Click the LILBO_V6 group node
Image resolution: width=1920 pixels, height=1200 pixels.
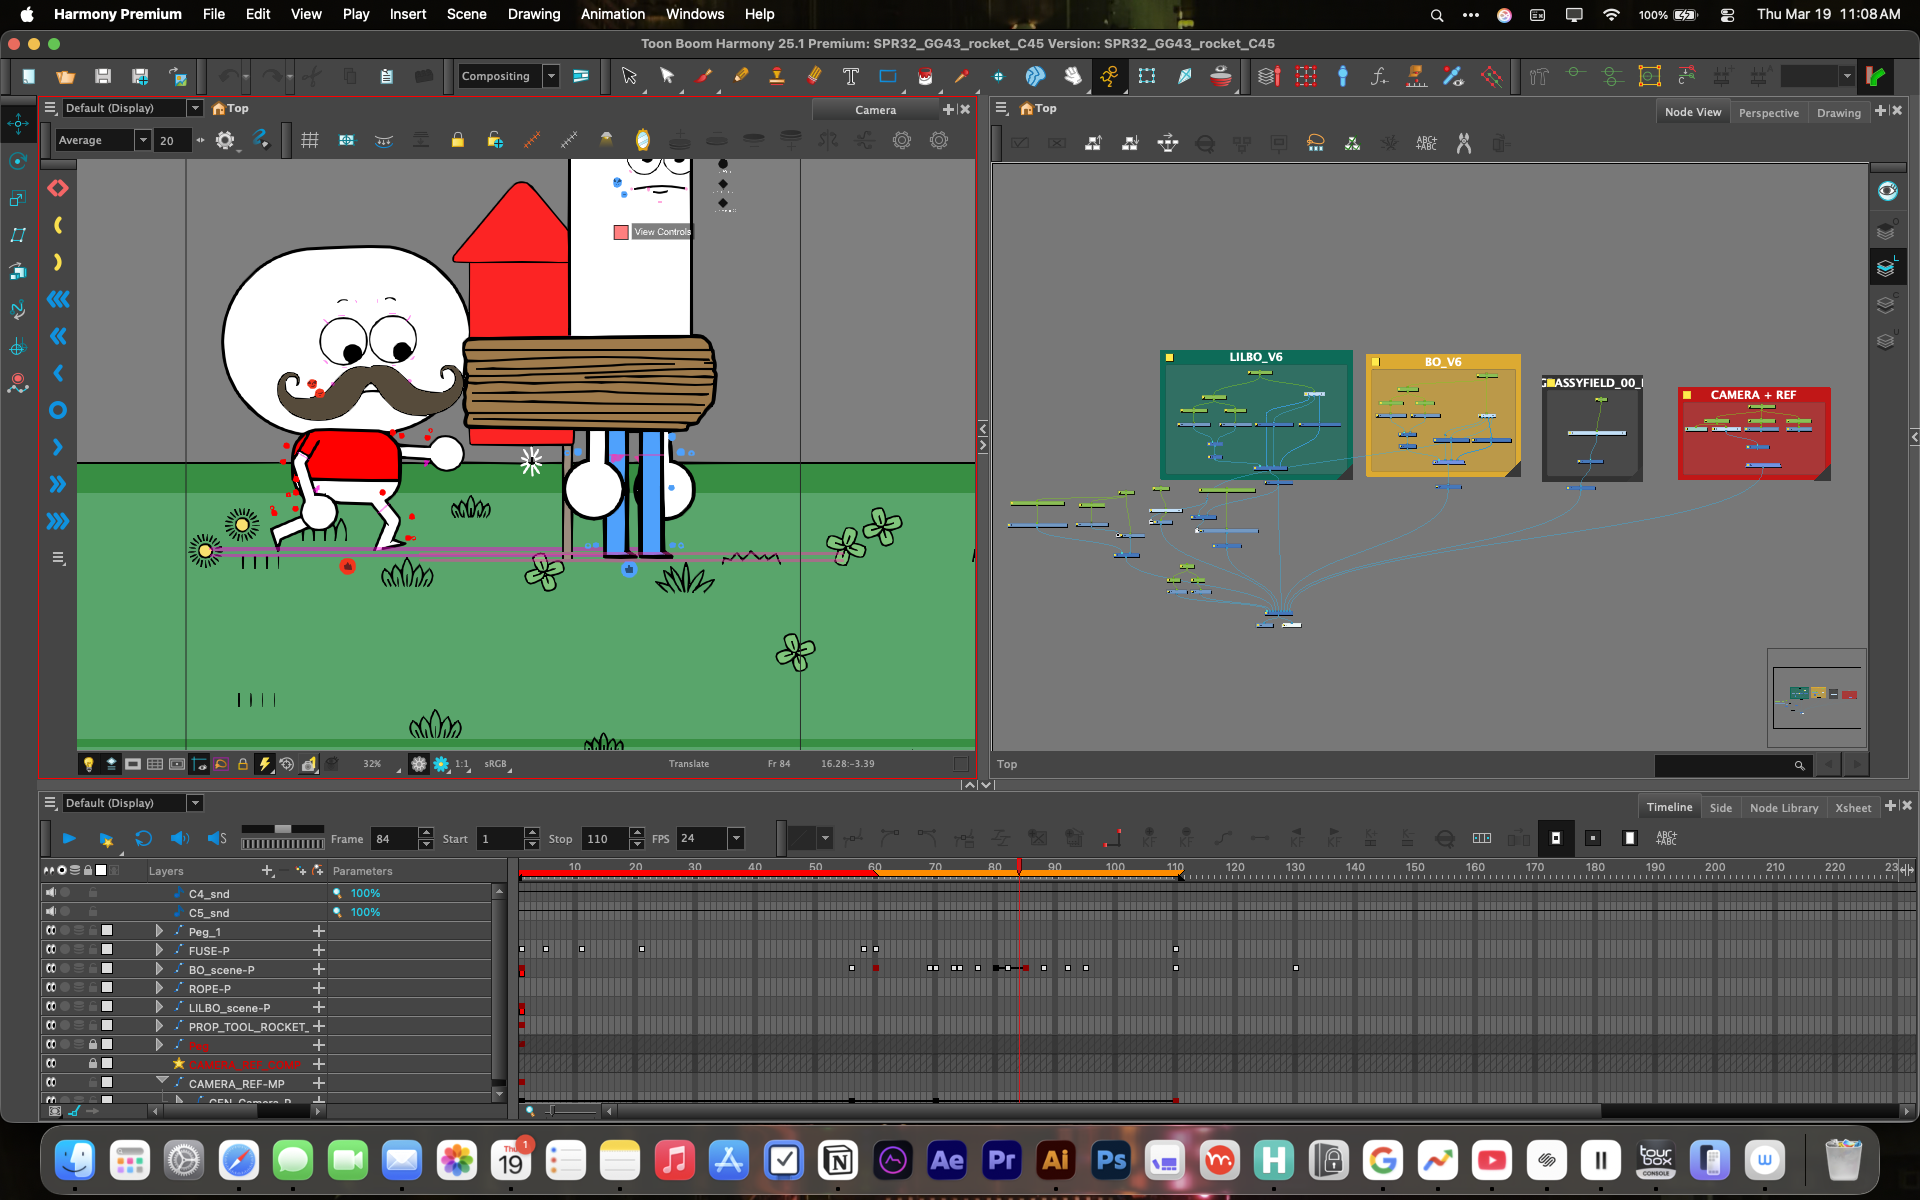pos(1256,414)
